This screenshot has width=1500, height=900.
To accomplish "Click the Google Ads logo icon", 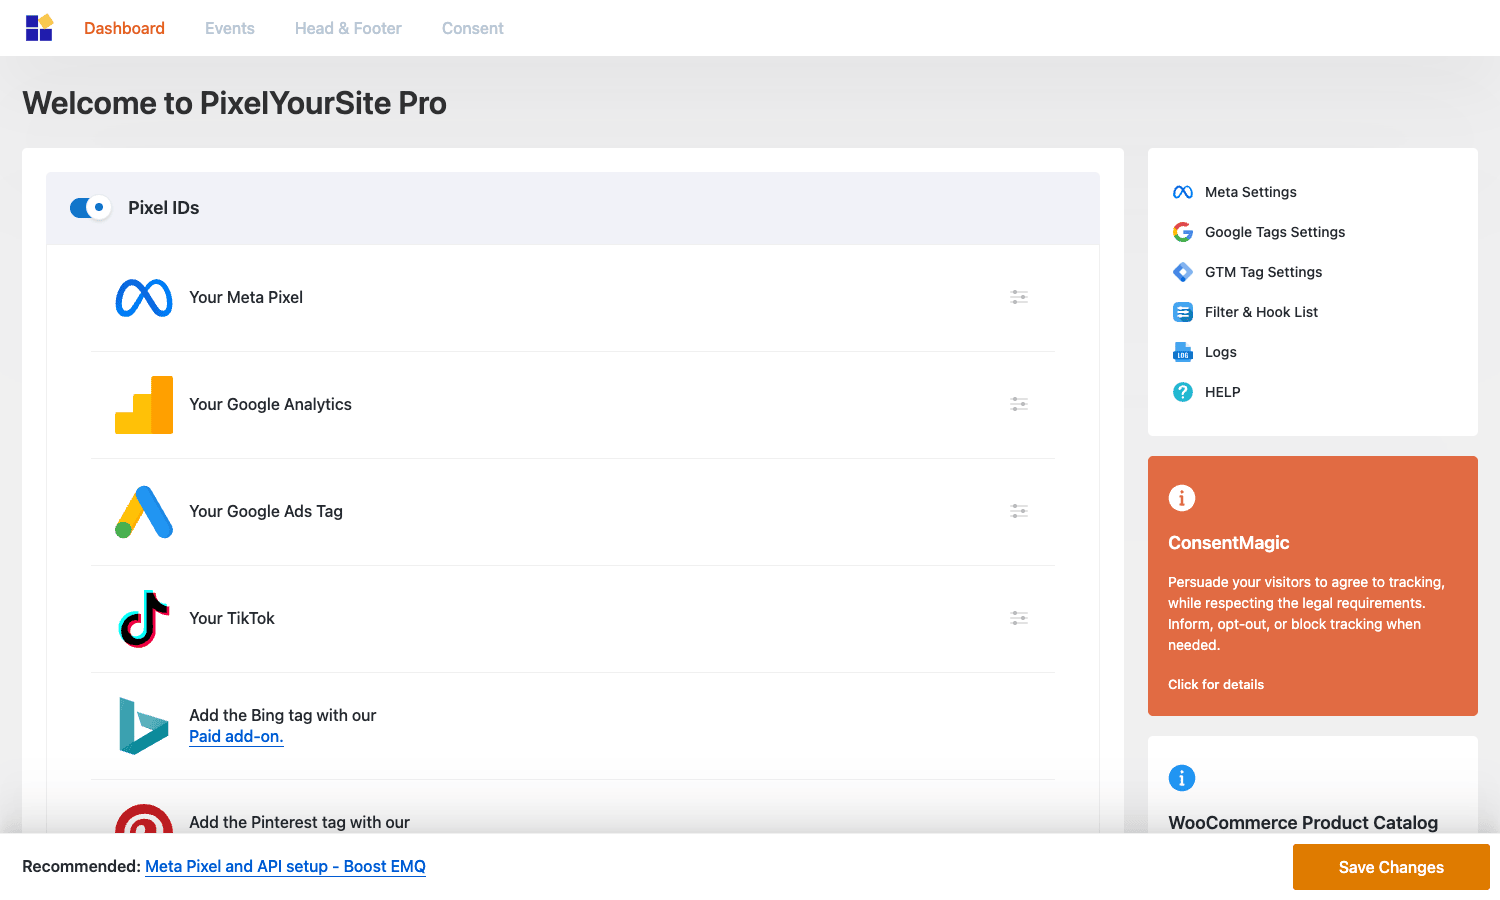I will click(x=144, y=512).
